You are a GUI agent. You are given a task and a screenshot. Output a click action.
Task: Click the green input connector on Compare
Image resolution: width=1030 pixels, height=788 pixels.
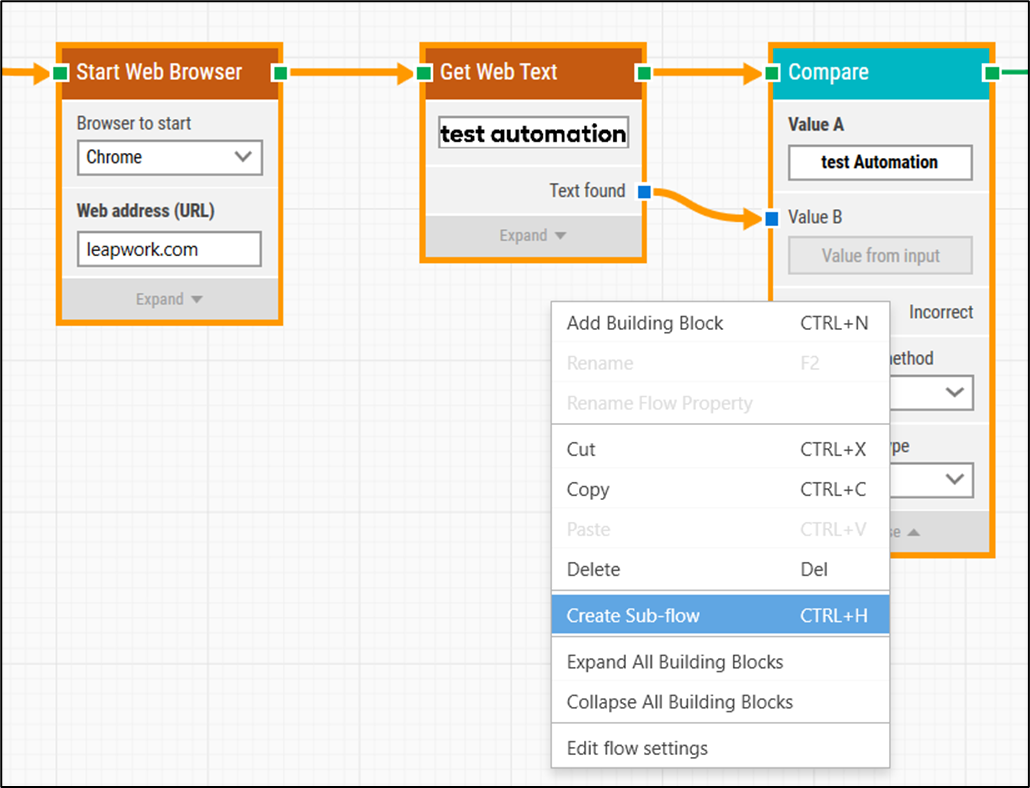(771, 72)
